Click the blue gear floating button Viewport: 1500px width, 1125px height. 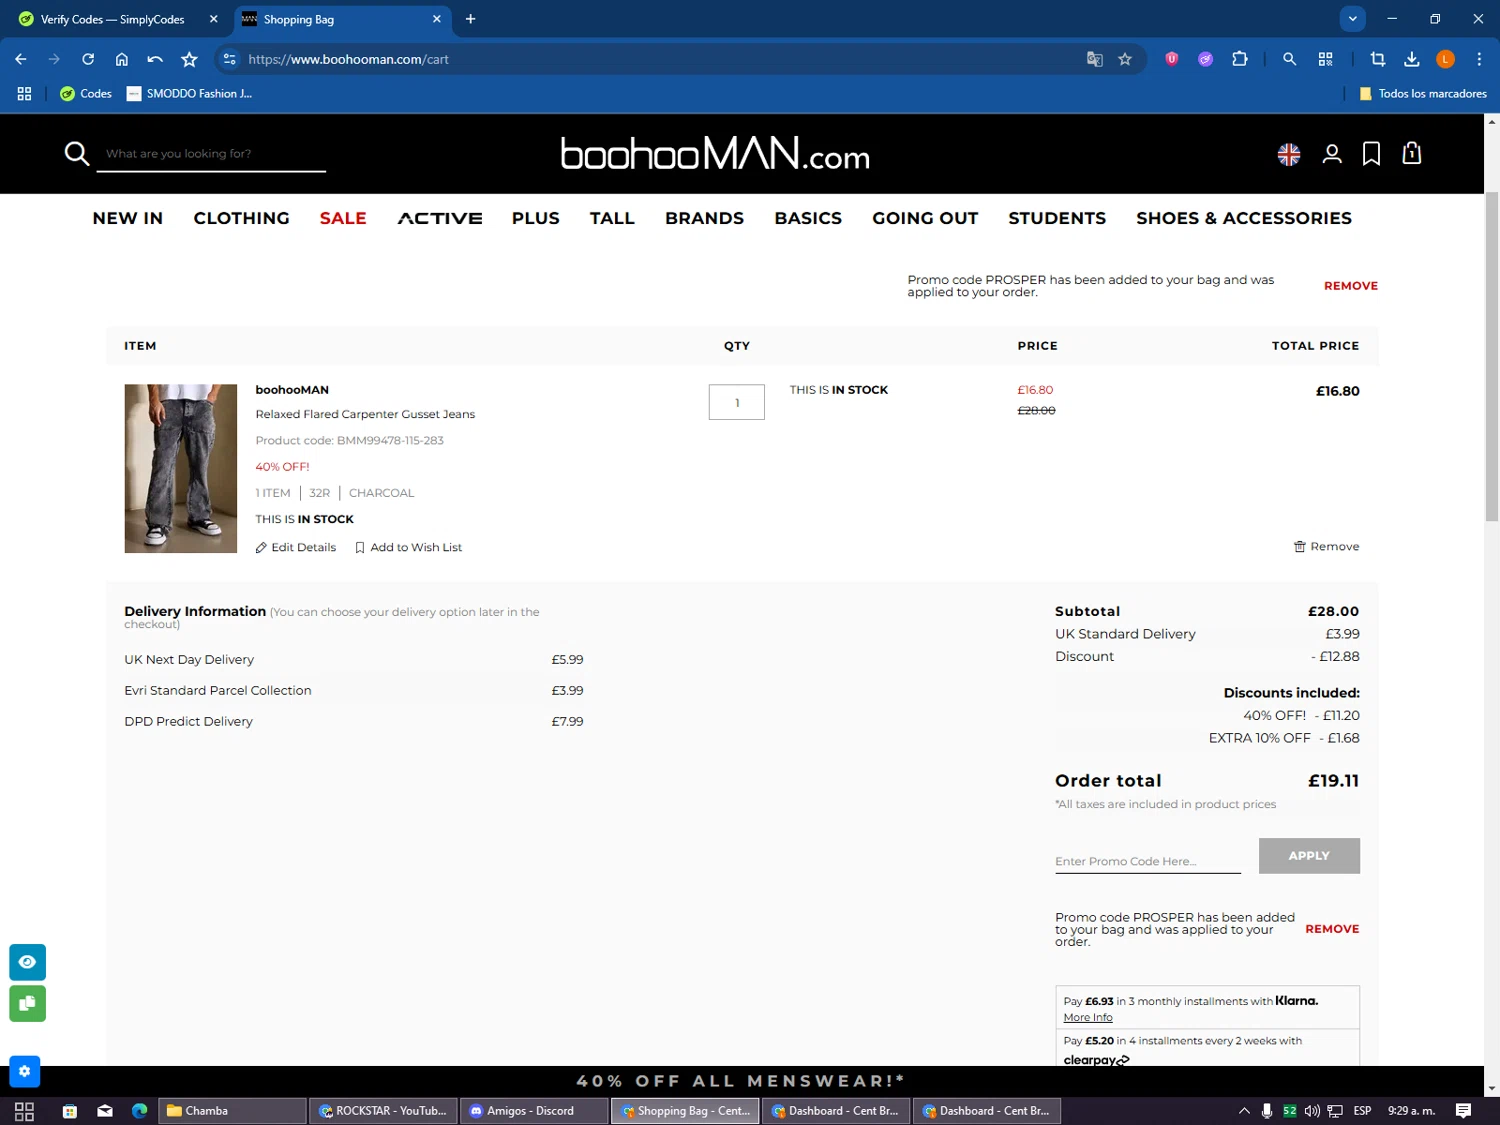pyautogui.click(x=25, y=1071)
